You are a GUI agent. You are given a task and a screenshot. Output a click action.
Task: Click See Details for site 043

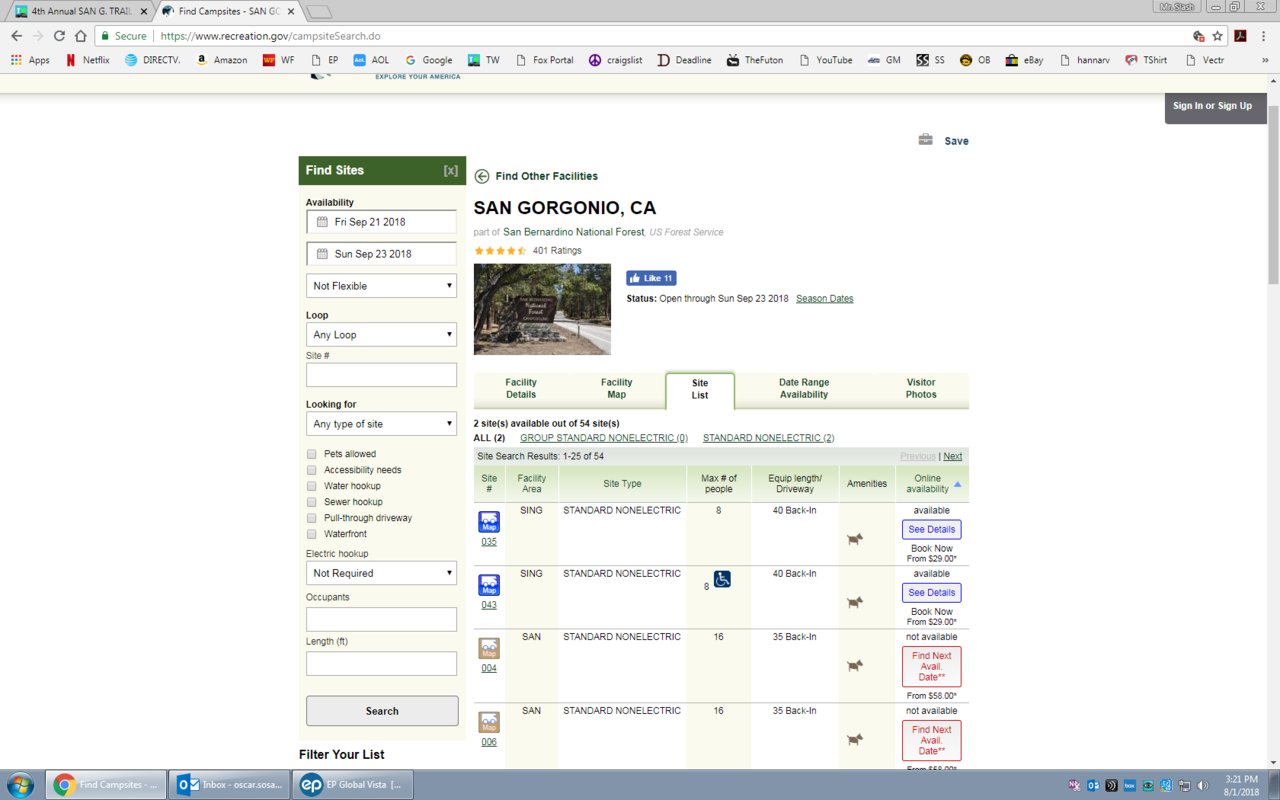[x=931, y=592]
